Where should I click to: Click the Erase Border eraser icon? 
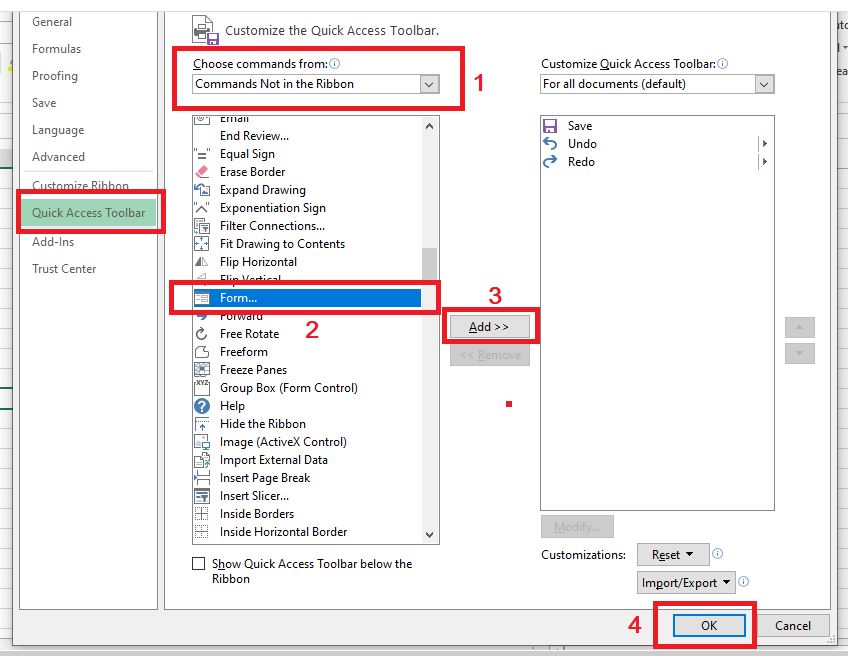click(x=202, y=172)
